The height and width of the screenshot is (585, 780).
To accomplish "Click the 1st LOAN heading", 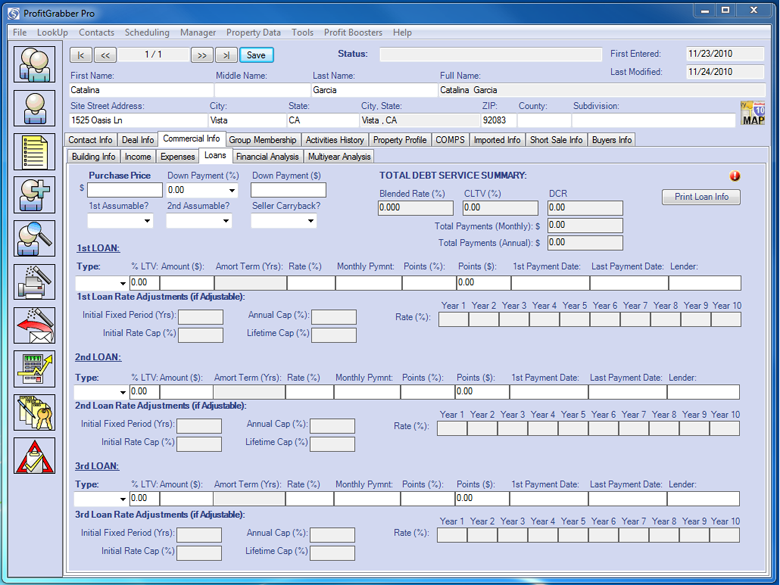I will [x=98, y=248].
